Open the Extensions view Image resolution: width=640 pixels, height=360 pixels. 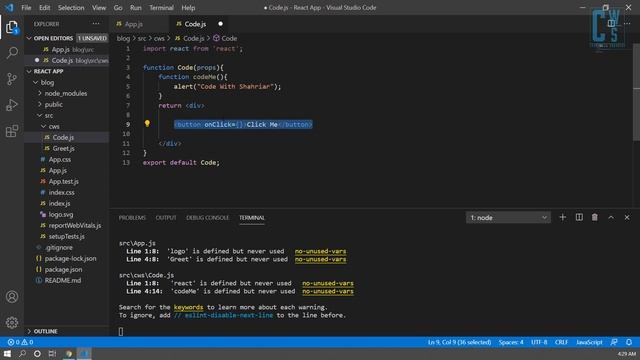[x=12, y=131]
